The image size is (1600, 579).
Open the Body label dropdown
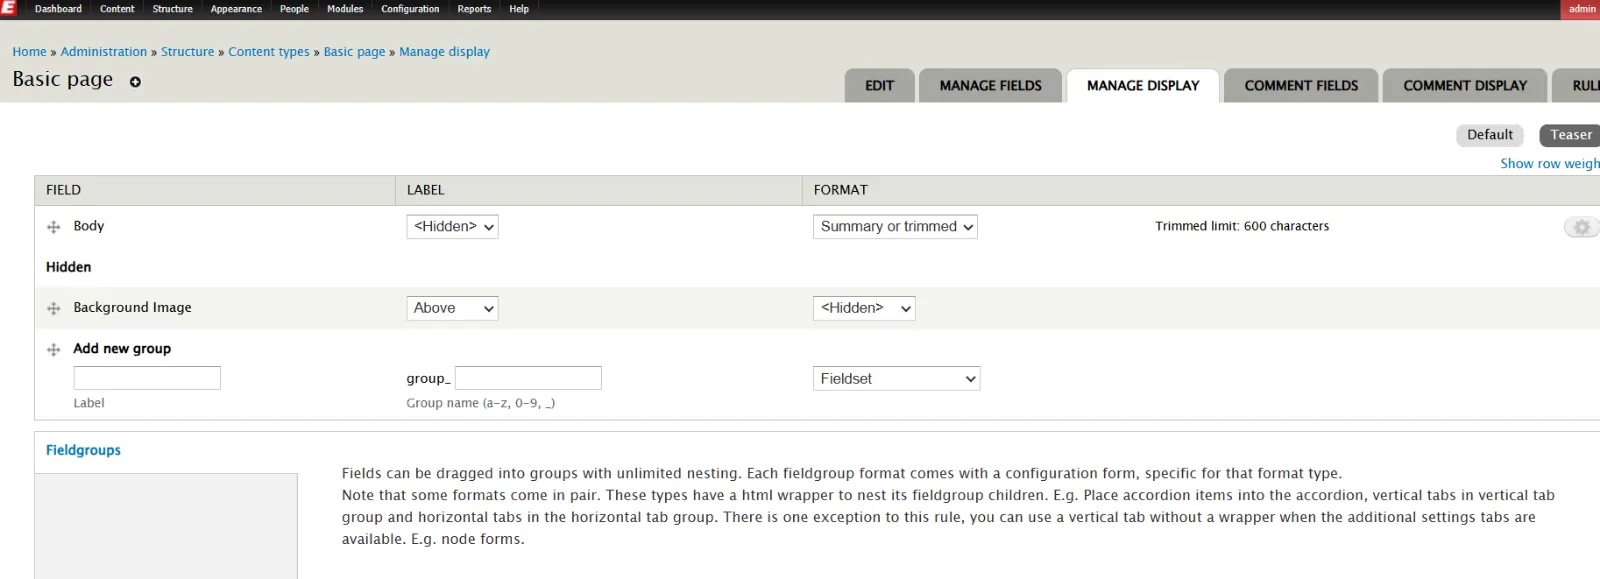[x=452, y=227]
